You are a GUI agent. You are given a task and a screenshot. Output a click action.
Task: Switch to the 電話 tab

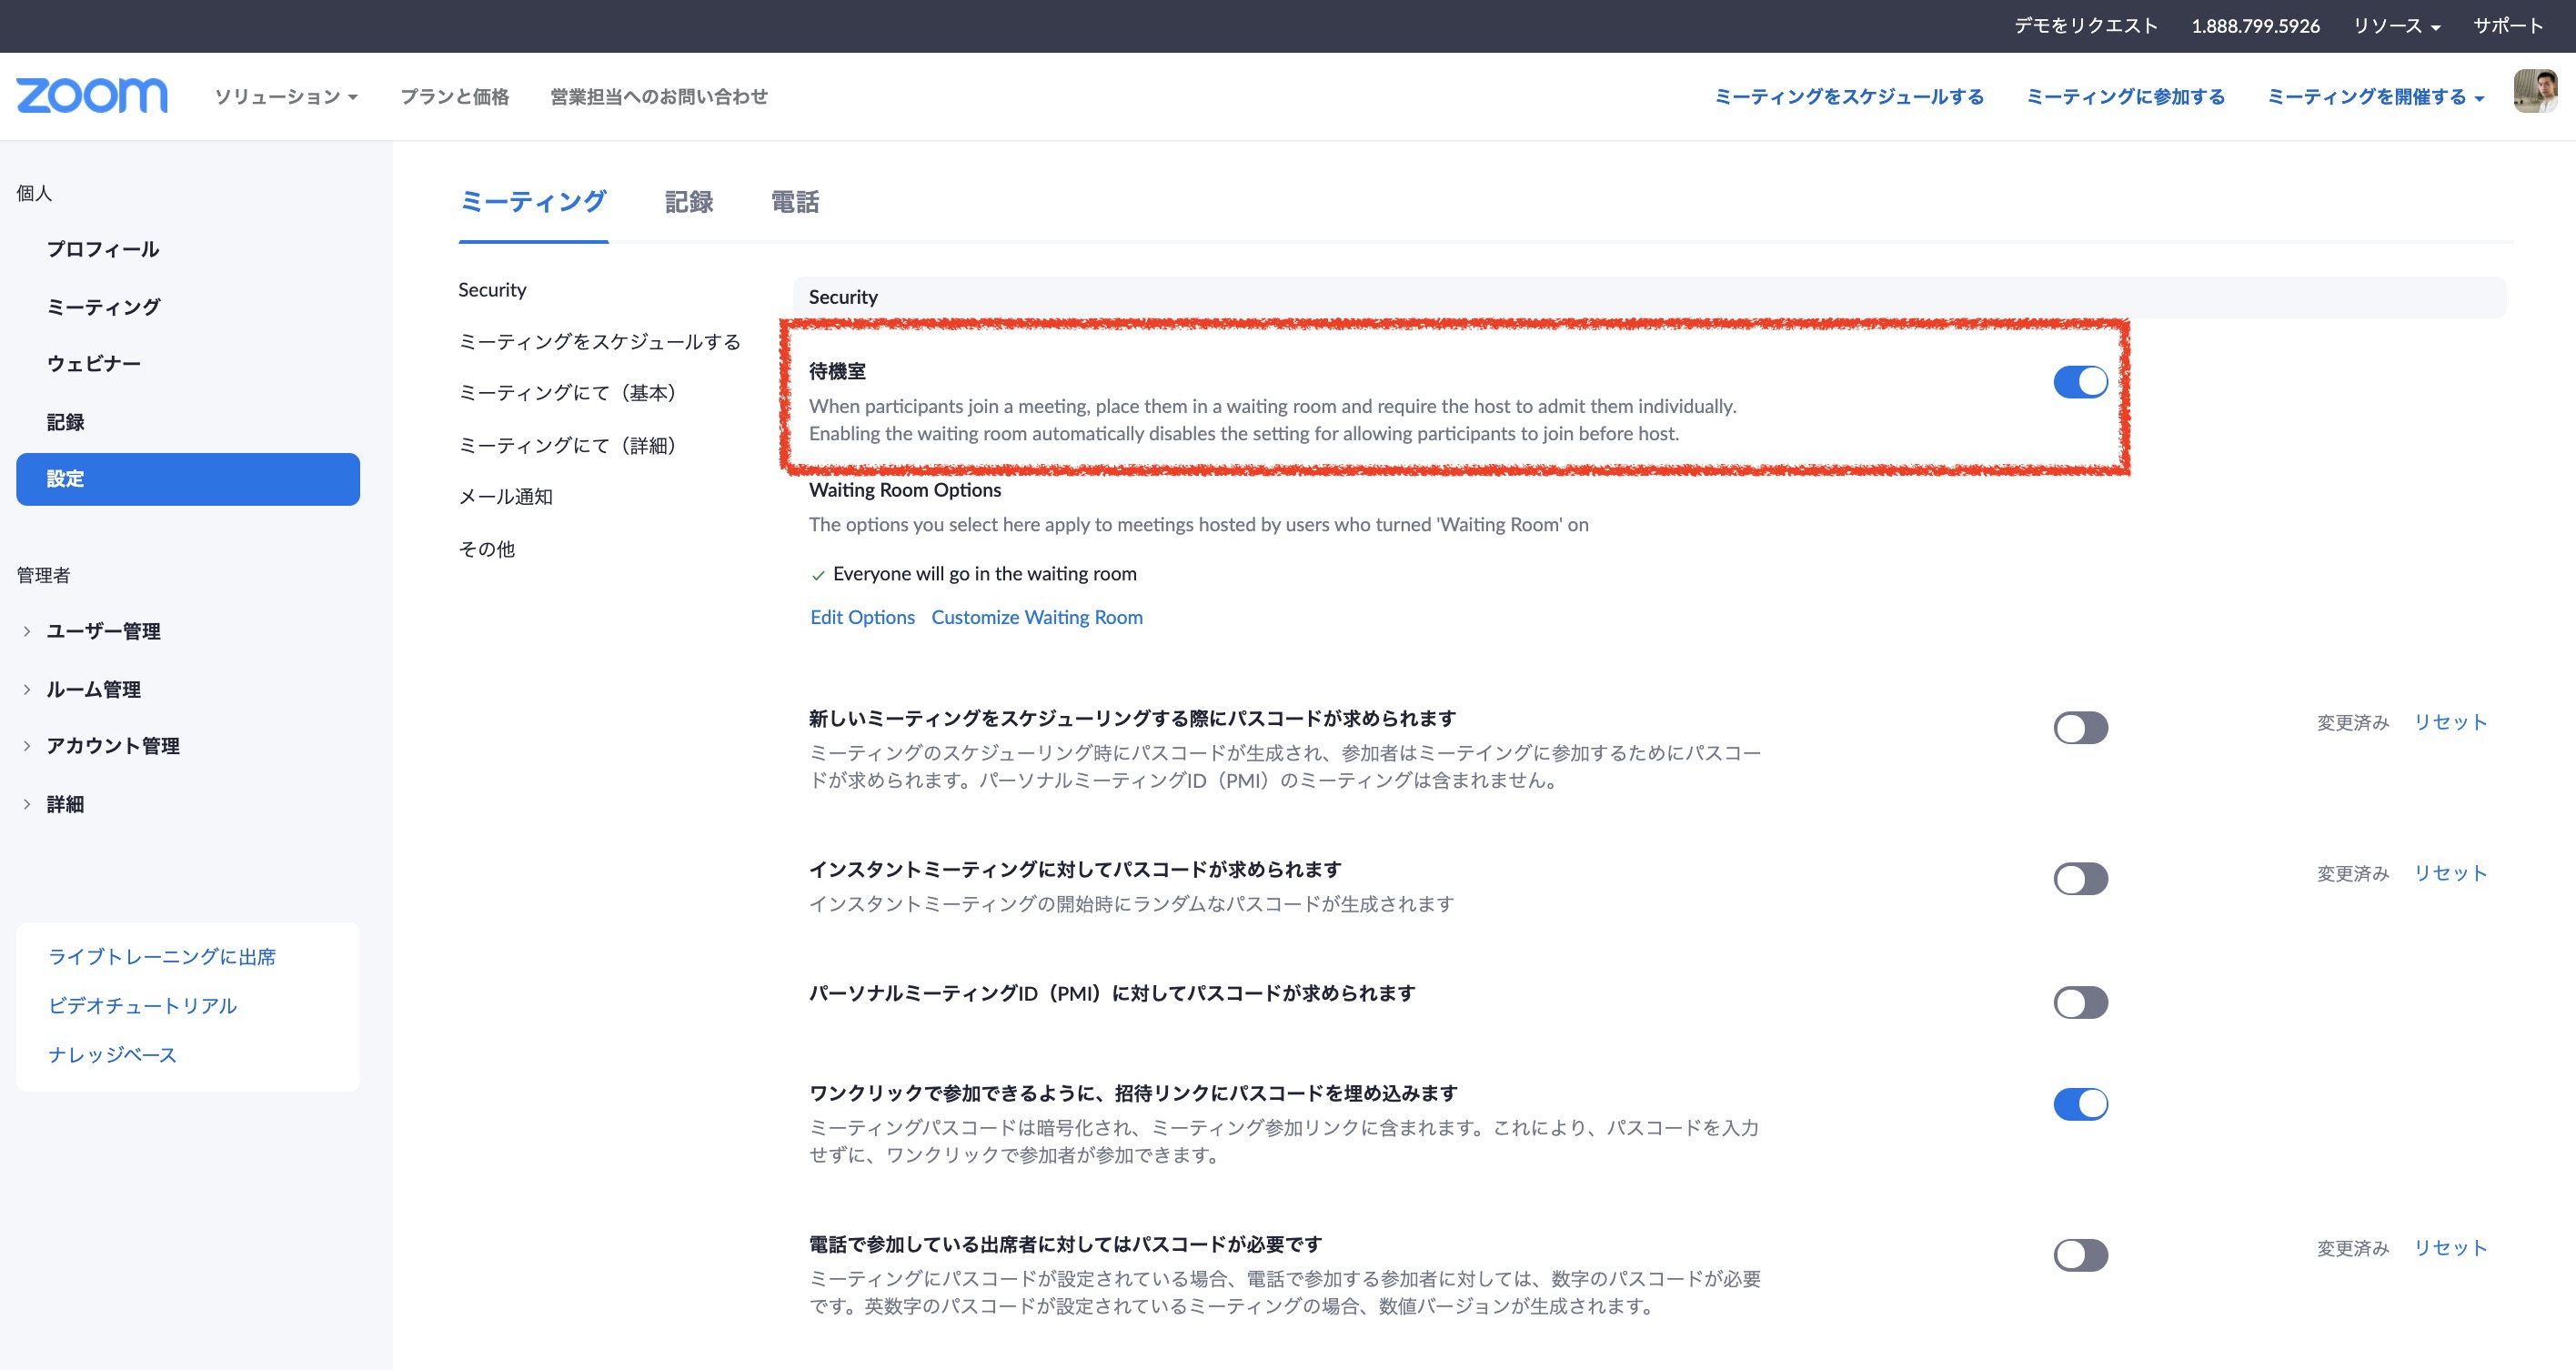click(794, 202)
